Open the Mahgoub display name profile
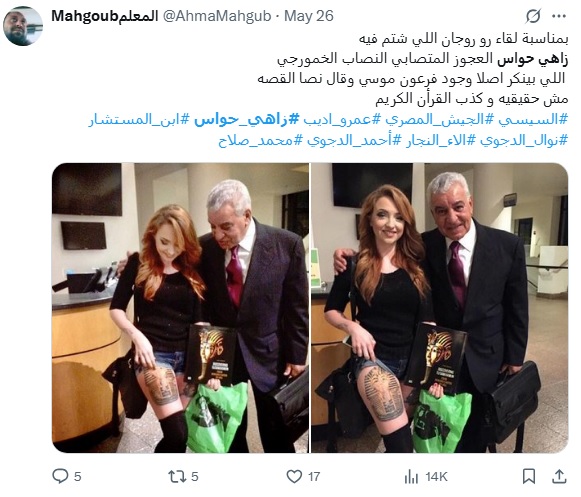 tap(104, 16)
